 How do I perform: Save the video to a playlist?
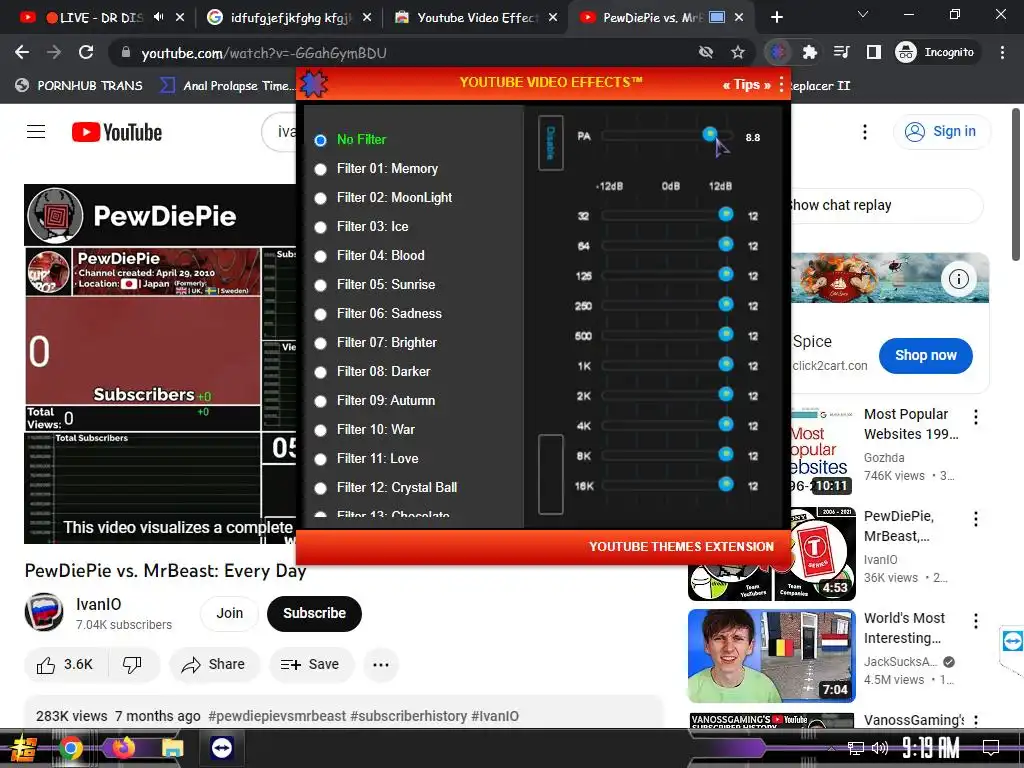pyautogui.click(x=310, y=665)
